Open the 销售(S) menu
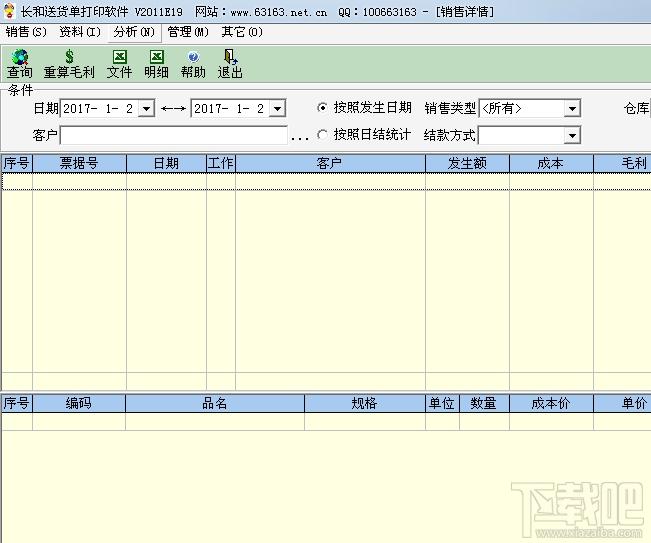 click(x=26, y=32)
